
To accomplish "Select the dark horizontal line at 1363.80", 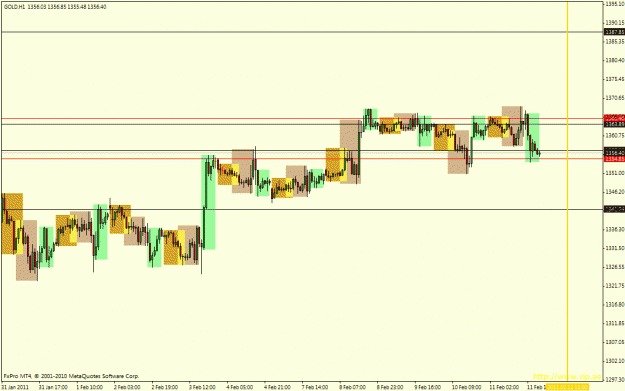I will tap(302, 124).
